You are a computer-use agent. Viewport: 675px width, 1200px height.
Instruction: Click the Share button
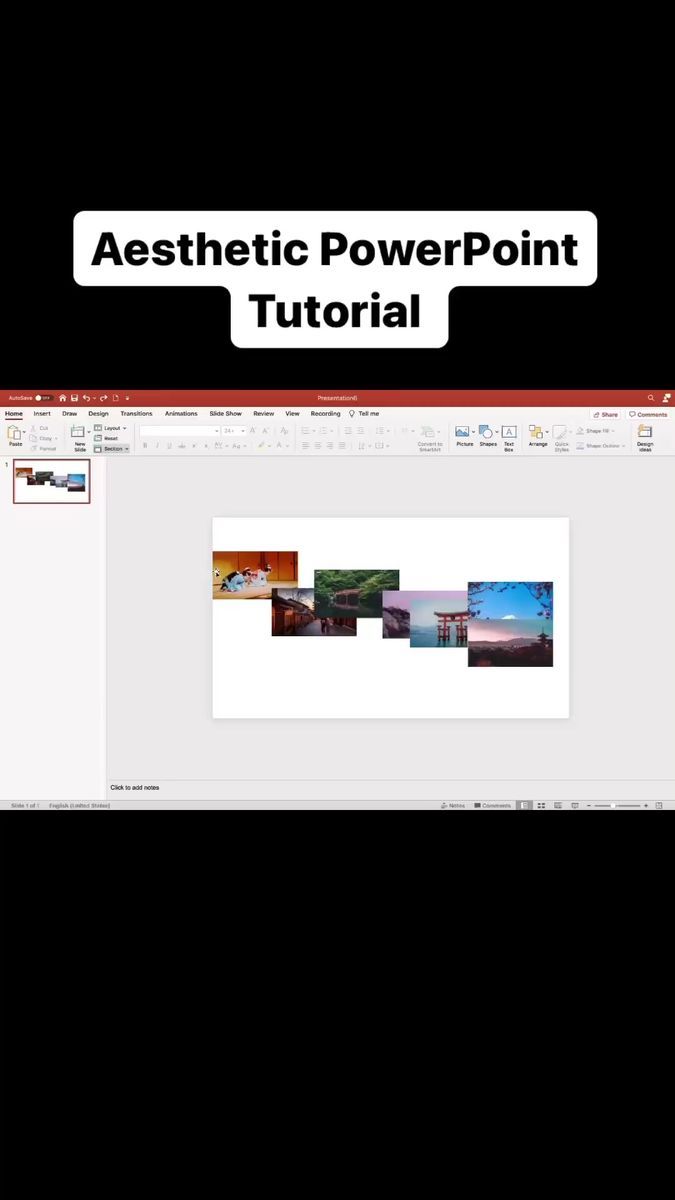pos(605,414)
